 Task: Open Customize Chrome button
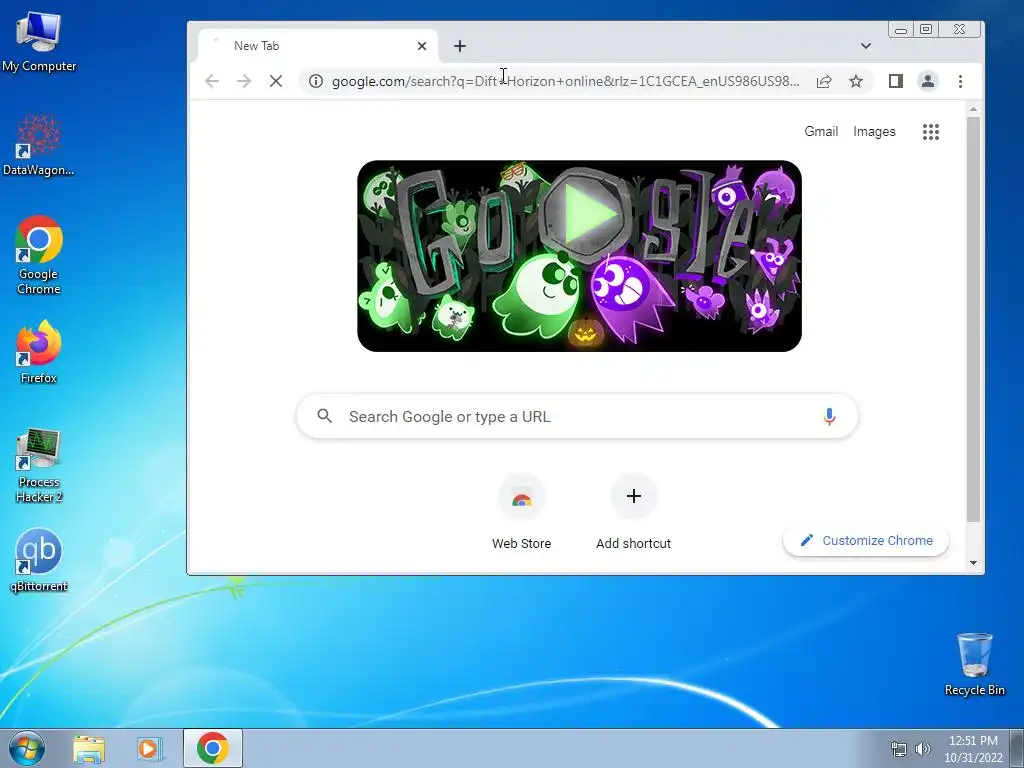(x=866, y=540)
